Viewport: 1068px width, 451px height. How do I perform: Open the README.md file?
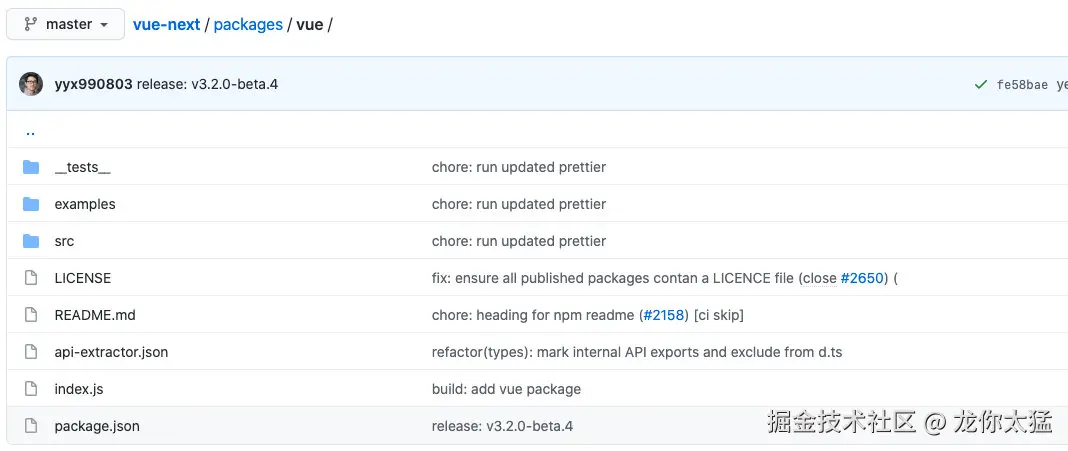pyautogui.click(x=95, y=315)
